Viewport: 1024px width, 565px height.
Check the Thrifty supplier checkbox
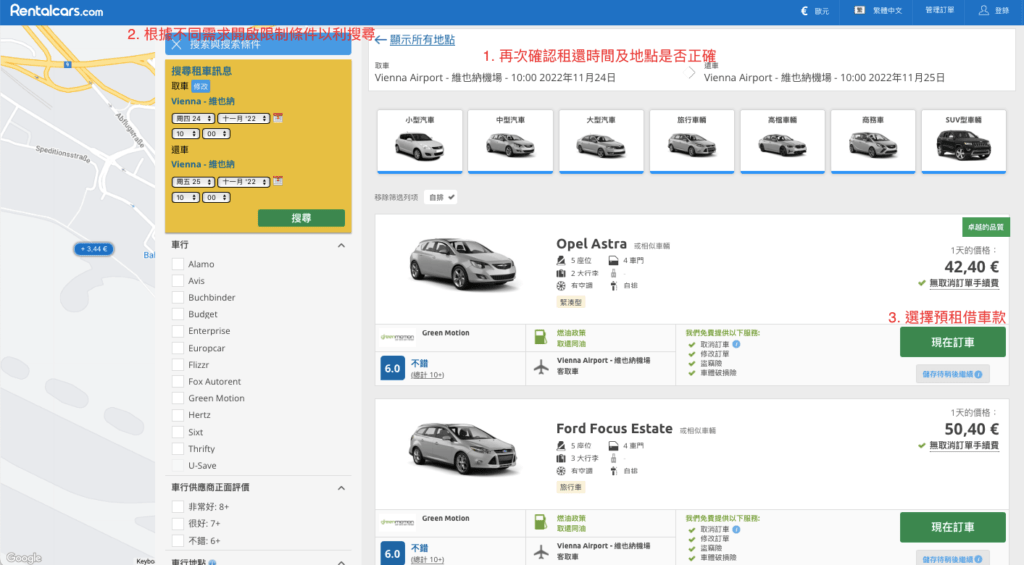[178, 449]
